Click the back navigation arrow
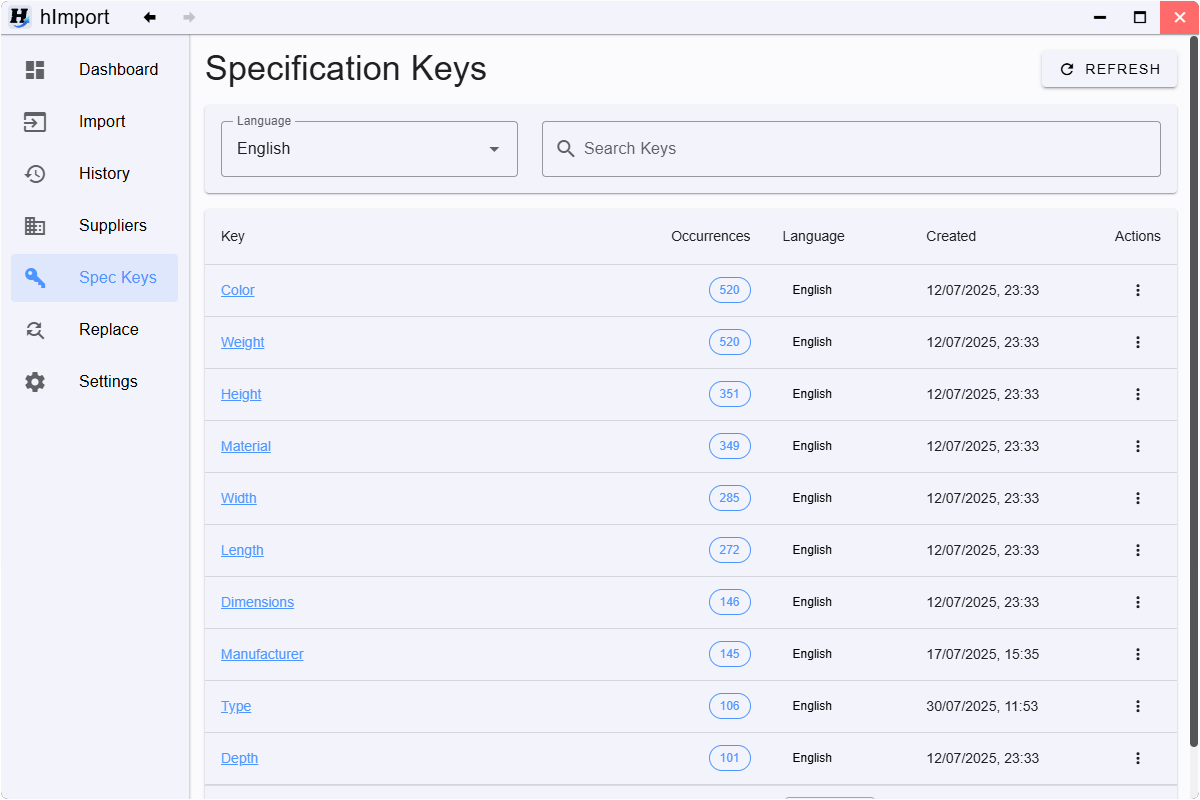Image resolution: width=1200 pixels, height=800 pixels. [x=150, y=17]
